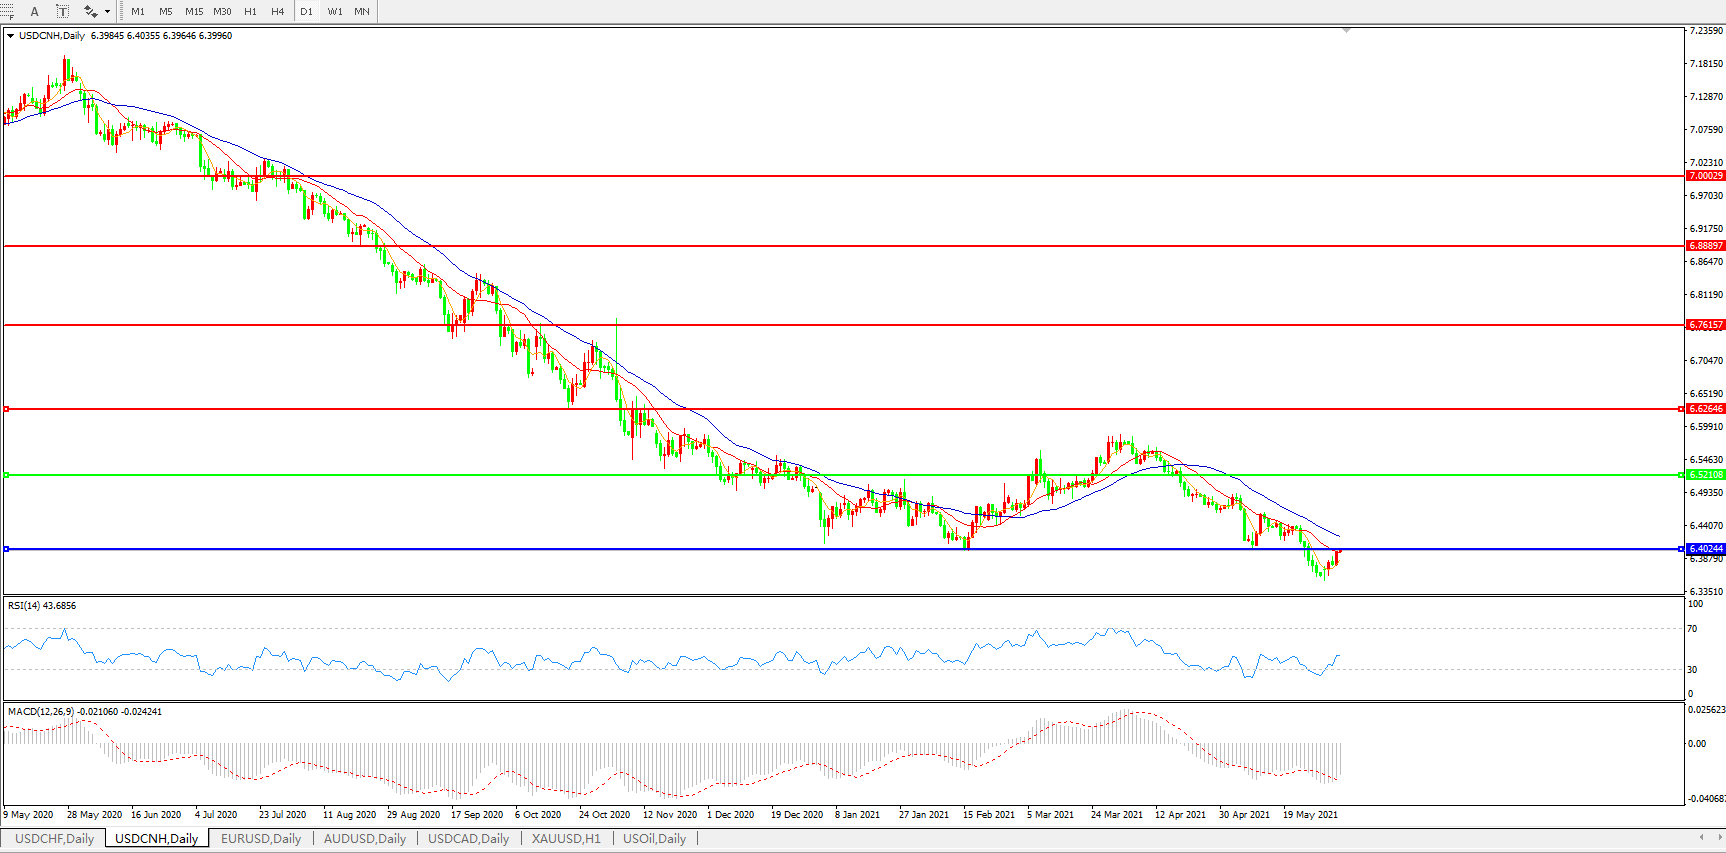This screenshot has height=853, width=1726.
Task: Toggle the H4 timeframe
Action: tap(278, 11)
